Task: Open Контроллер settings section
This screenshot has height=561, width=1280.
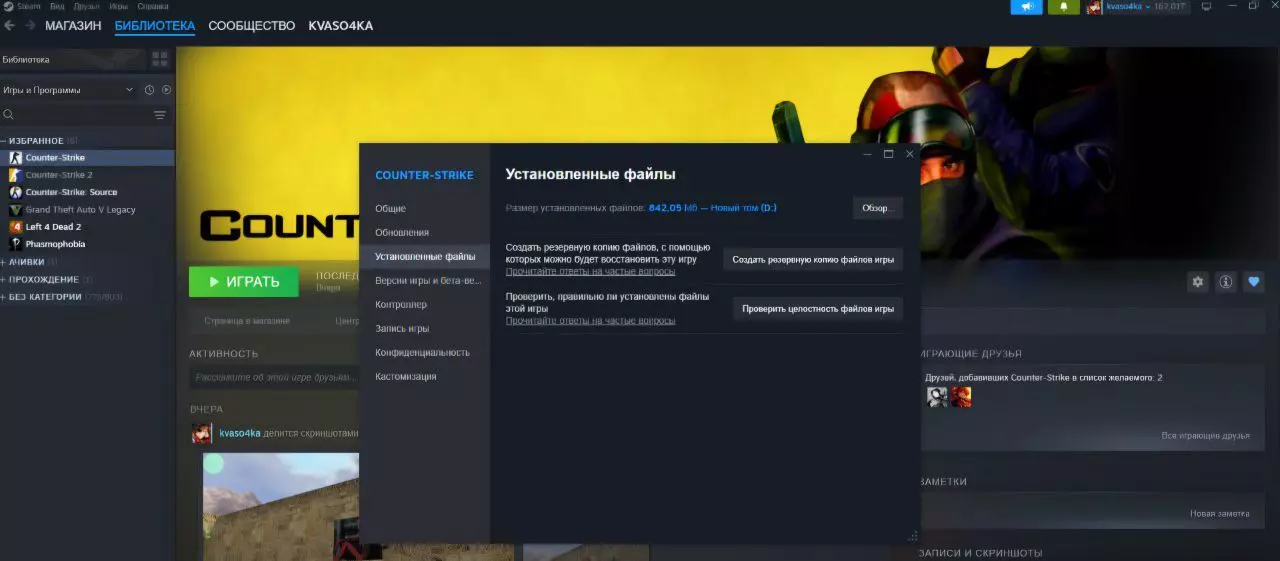Action: pos(401,305)
